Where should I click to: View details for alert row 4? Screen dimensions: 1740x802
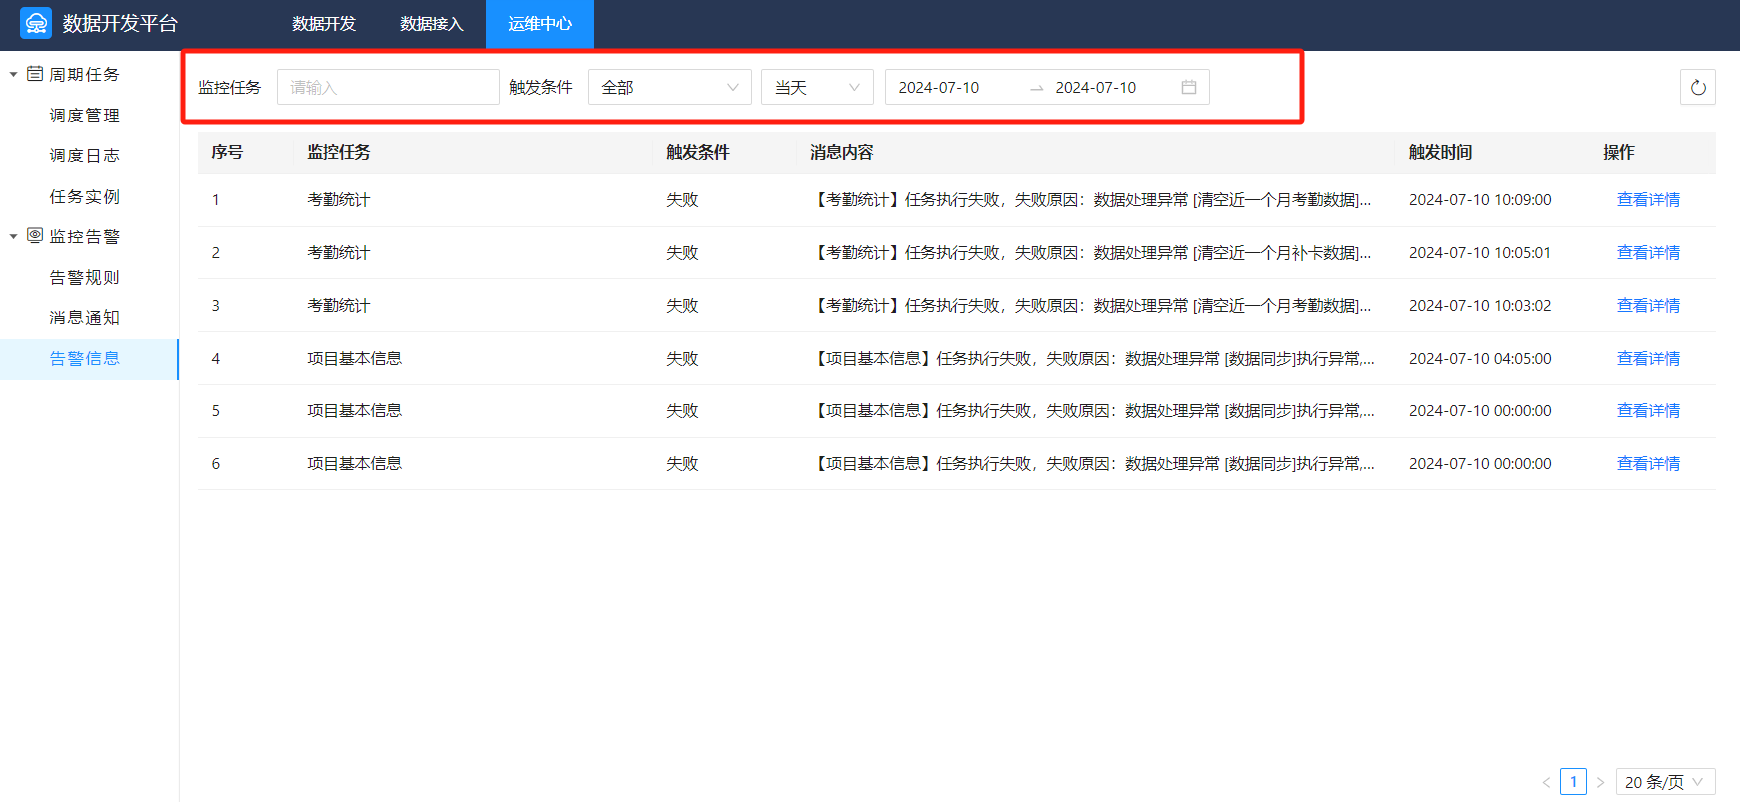[x=1648, y=359]
